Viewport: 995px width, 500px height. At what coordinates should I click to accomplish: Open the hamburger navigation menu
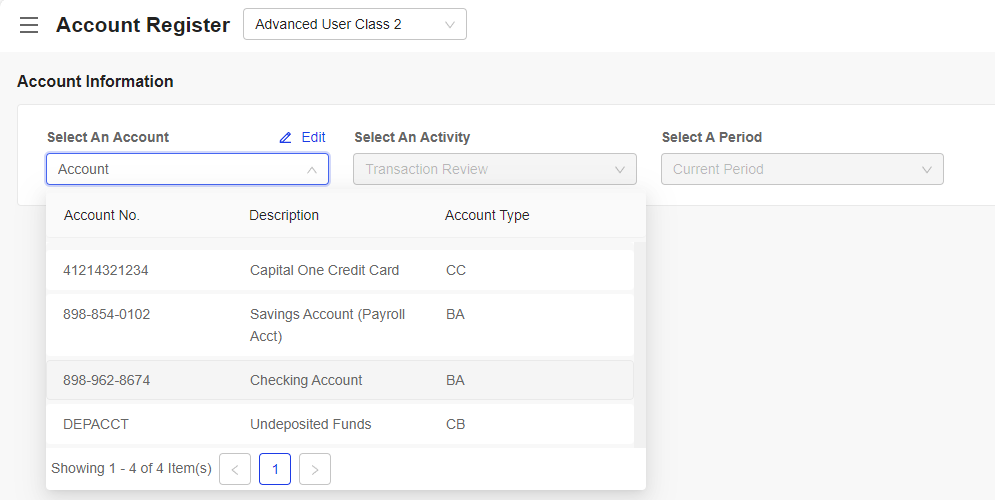pos(29,25)
